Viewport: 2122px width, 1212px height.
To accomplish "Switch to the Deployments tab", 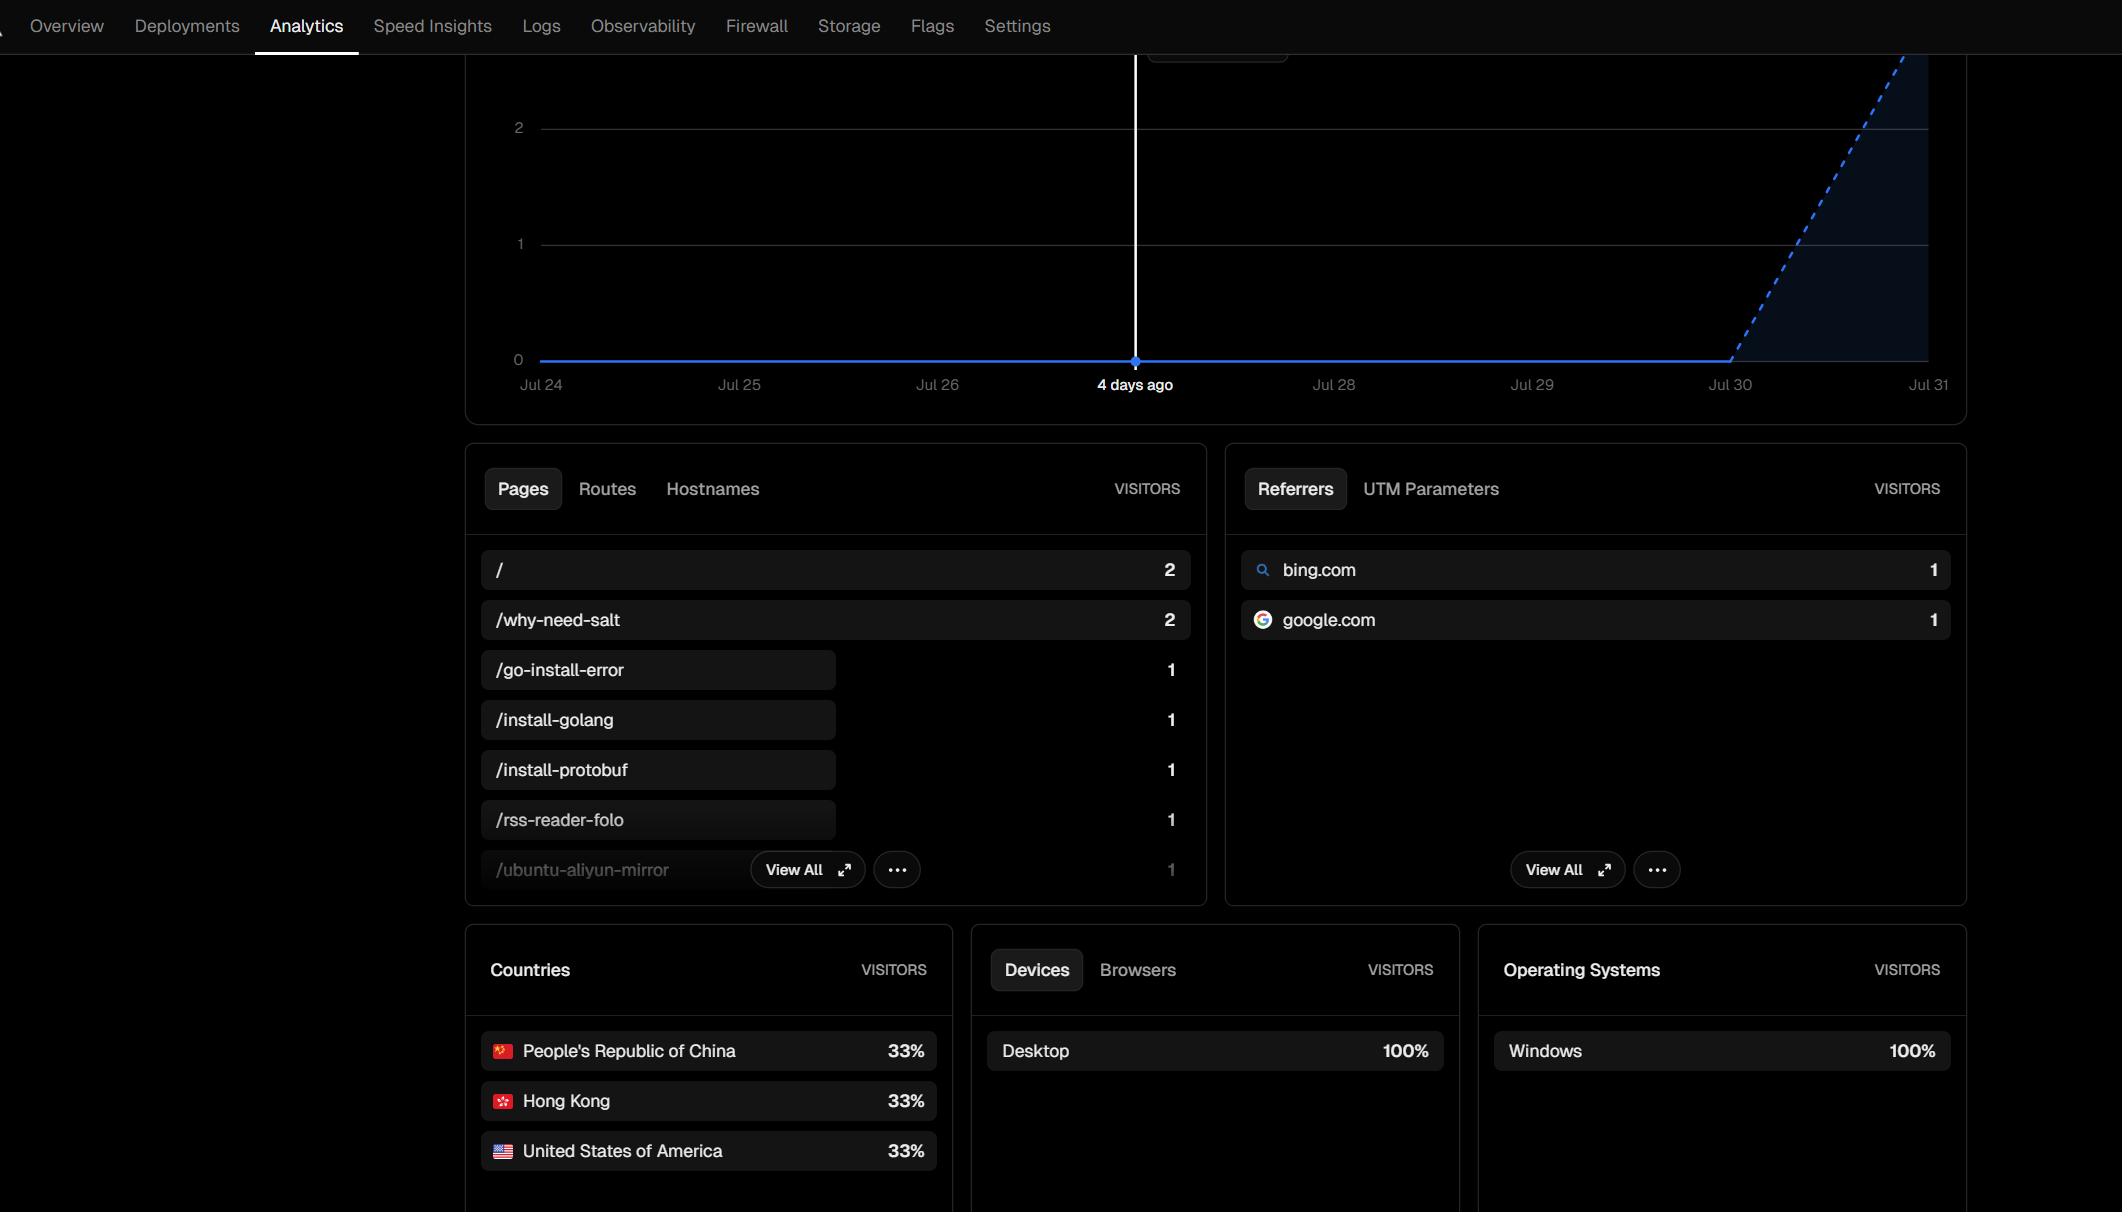I will [187, 26].
